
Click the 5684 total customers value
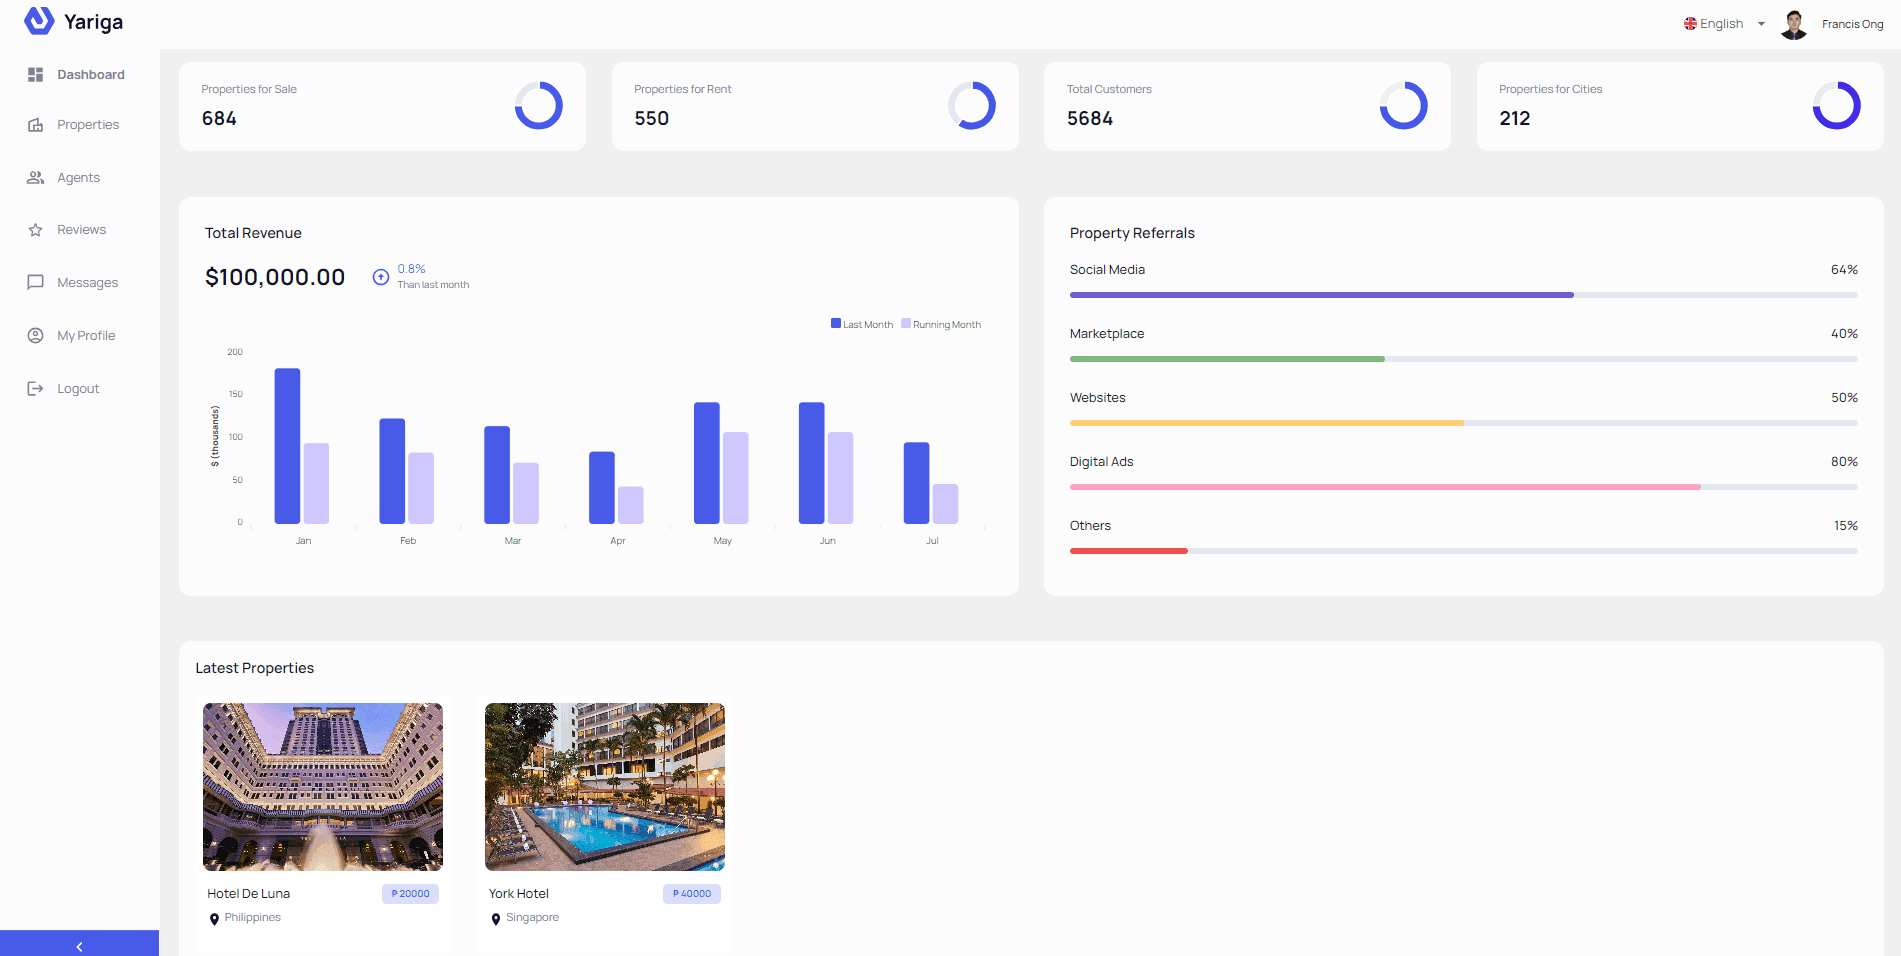[x=1090, y=118]
